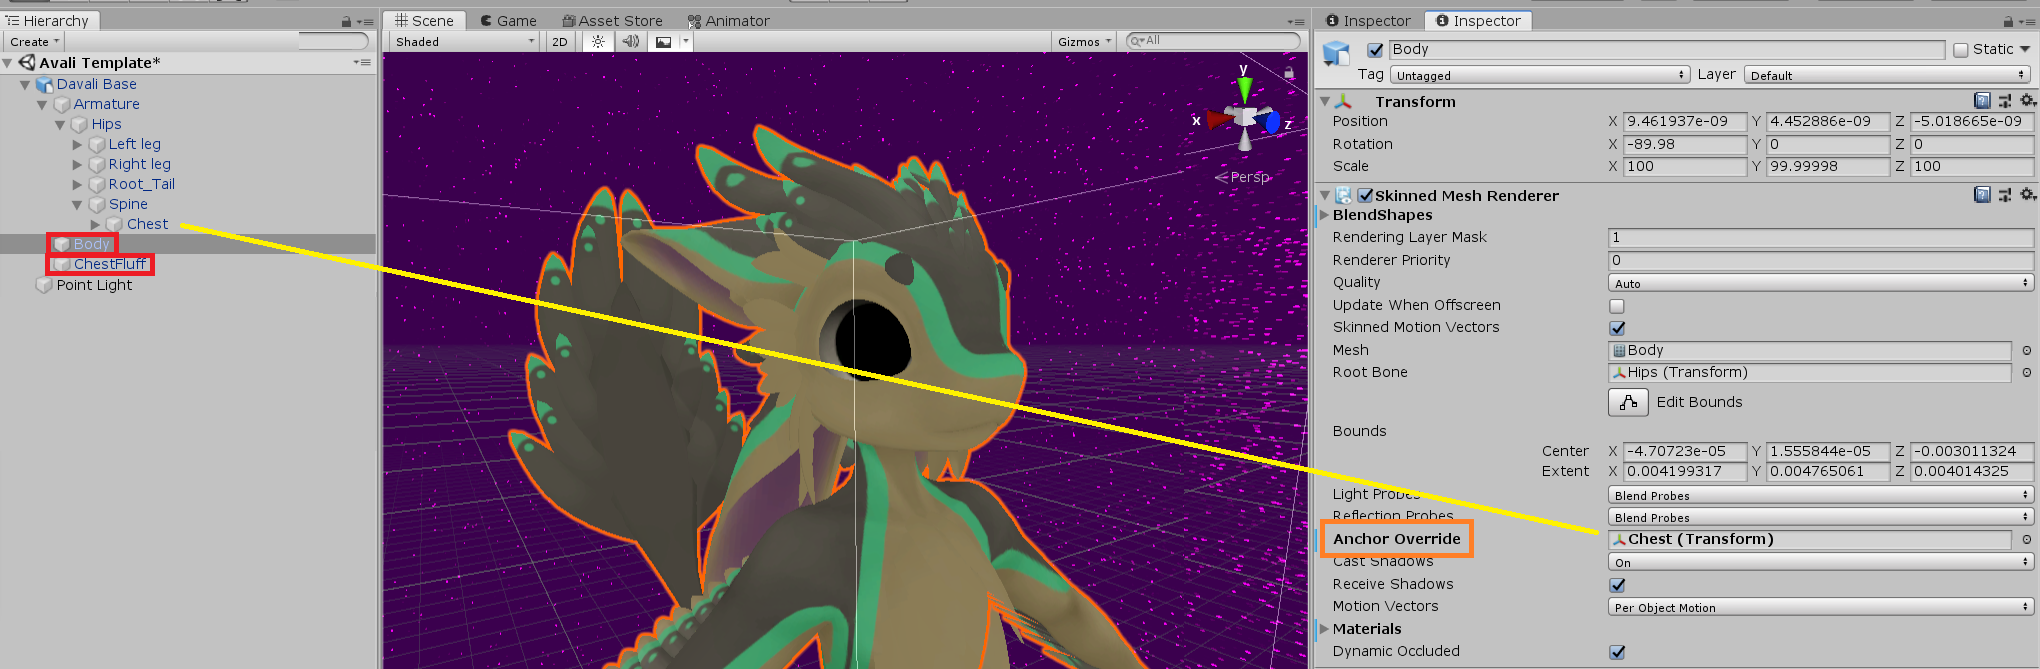Enable the Static checkbox
Screen dimensions: 2040x669
pyautogui.click(x=1960, y=50)
